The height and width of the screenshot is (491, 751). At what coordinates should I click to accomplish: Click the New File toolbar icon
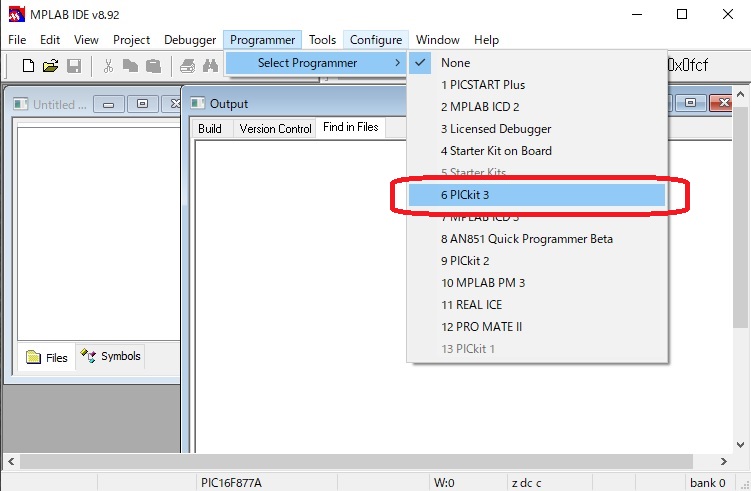coord(28,65)
